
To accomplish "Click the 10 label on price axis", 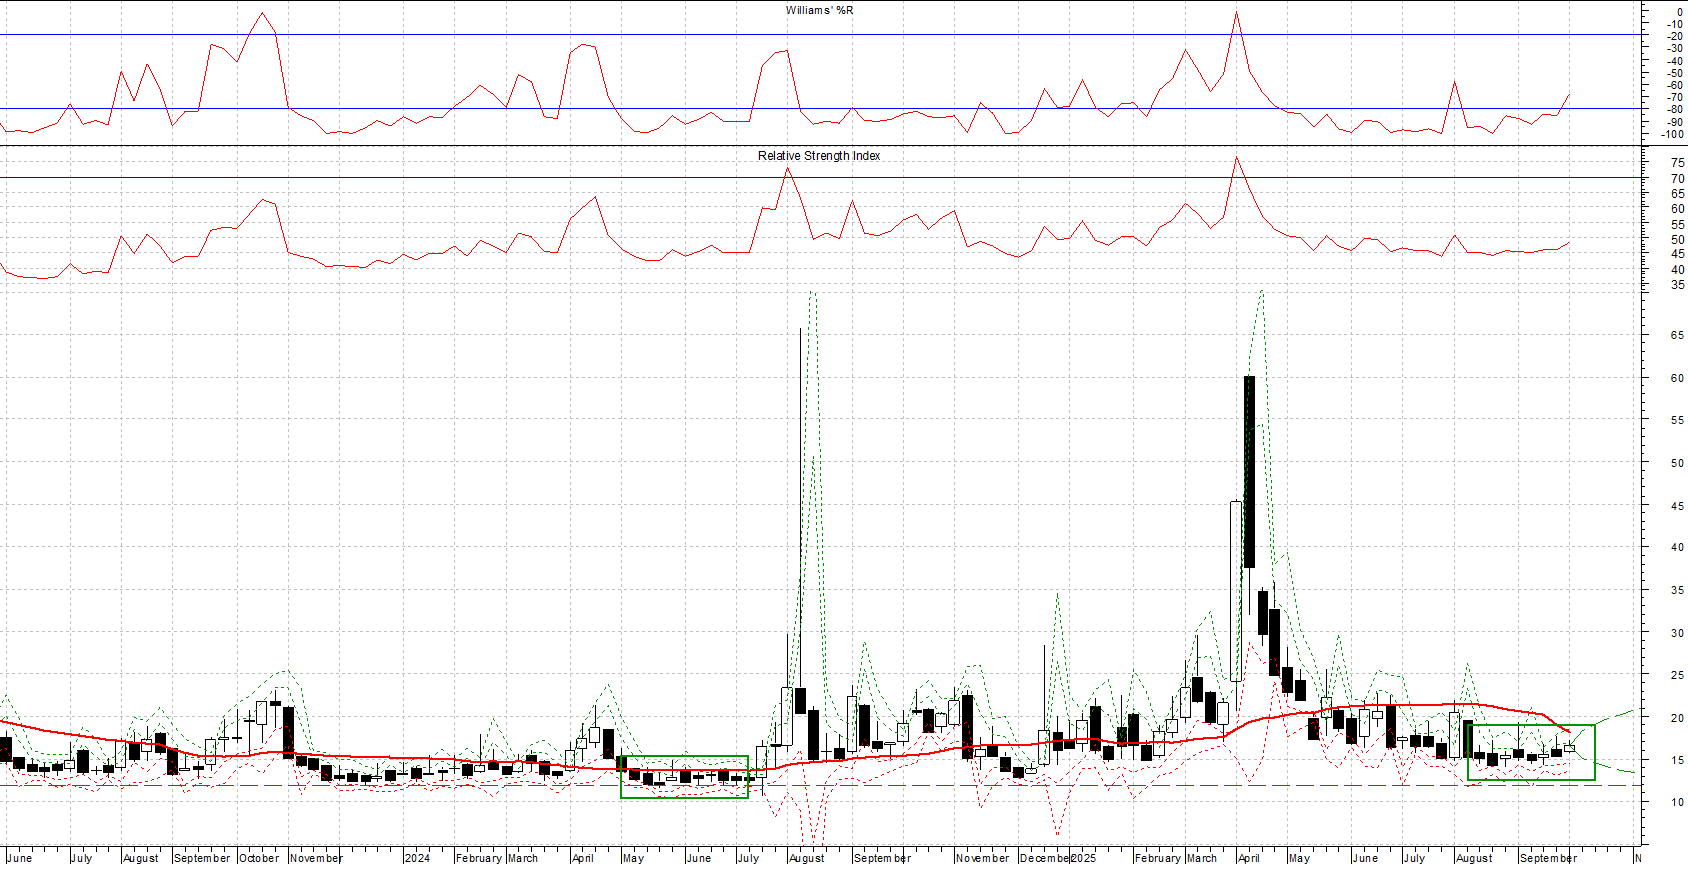I will pyautogui.click(x=1677, y=802).
